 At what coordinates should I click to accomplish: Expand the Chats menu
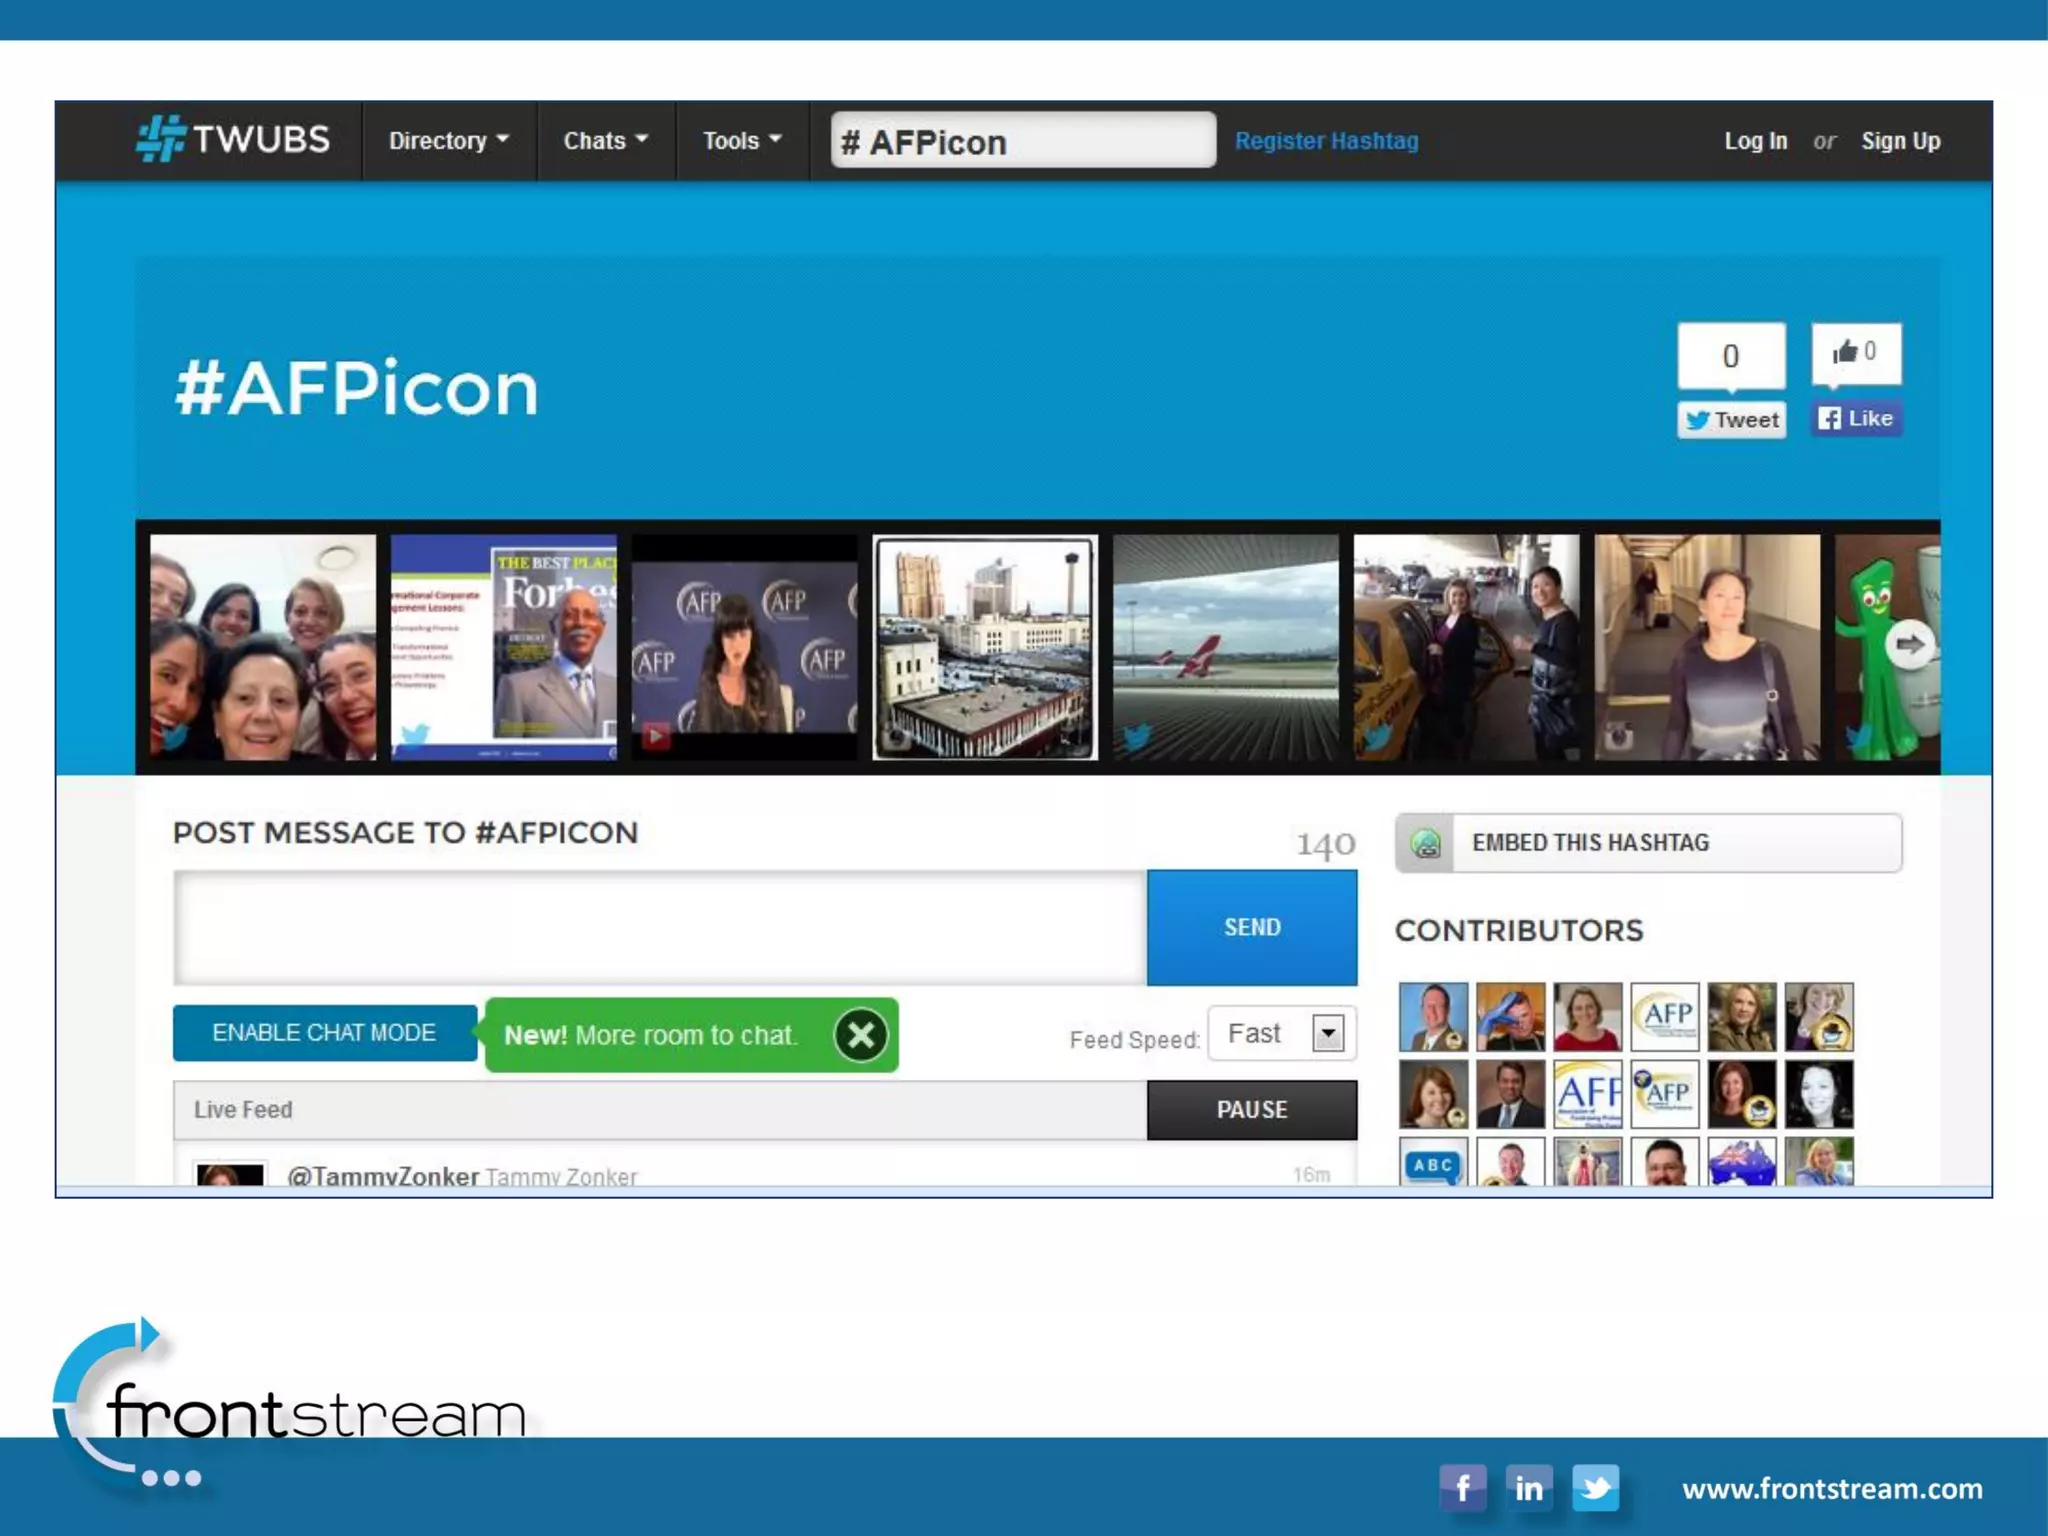tap(605, 141)
